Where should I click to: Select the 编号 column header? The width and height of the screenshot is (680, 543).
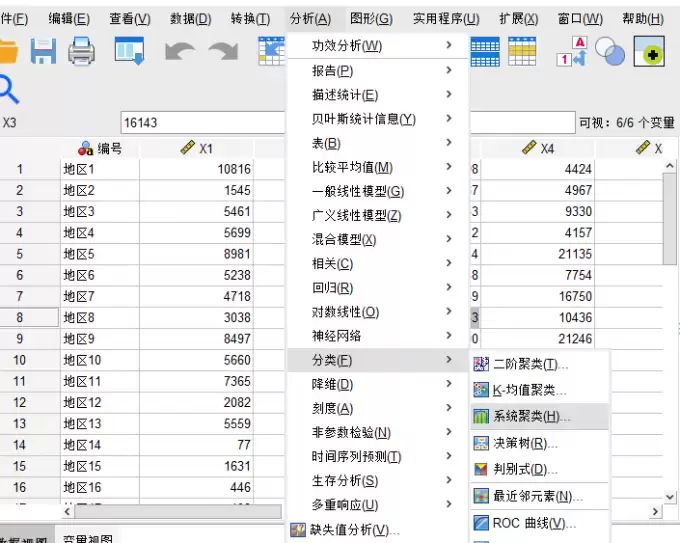pos(100,148)
